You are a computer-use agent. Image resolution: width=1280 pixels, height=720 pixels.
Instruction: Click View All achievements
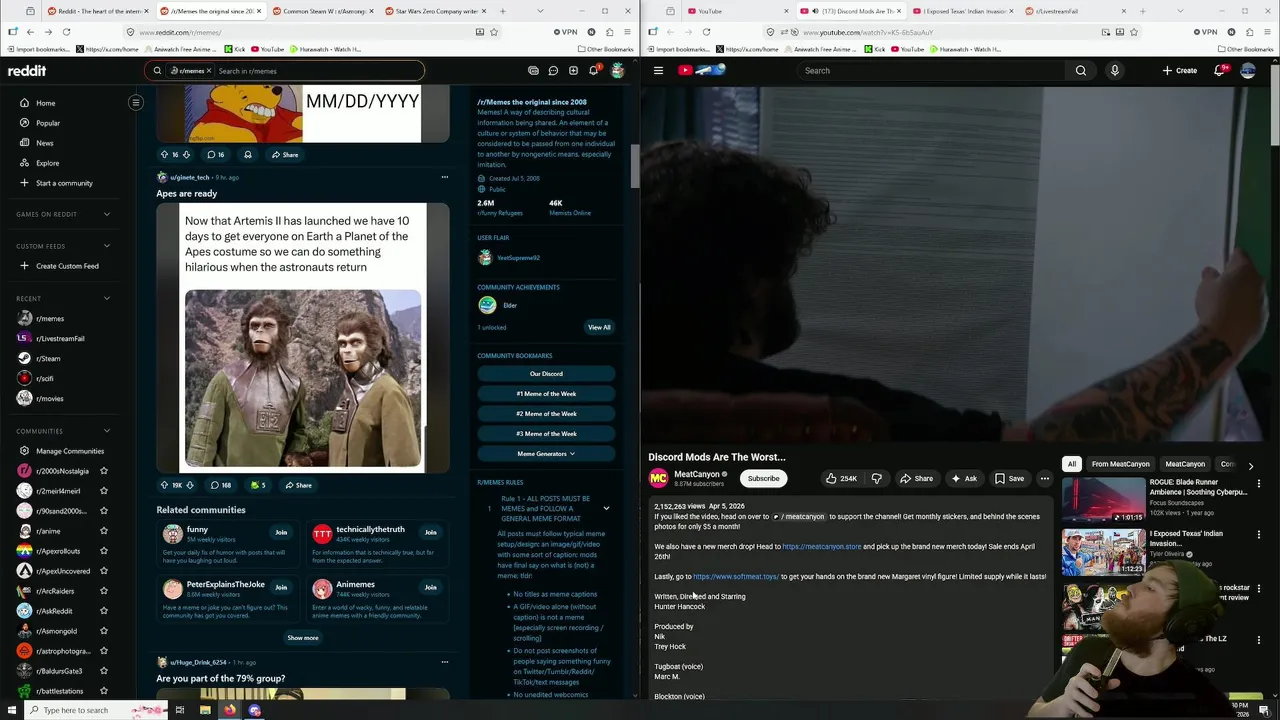coord(599,327)
